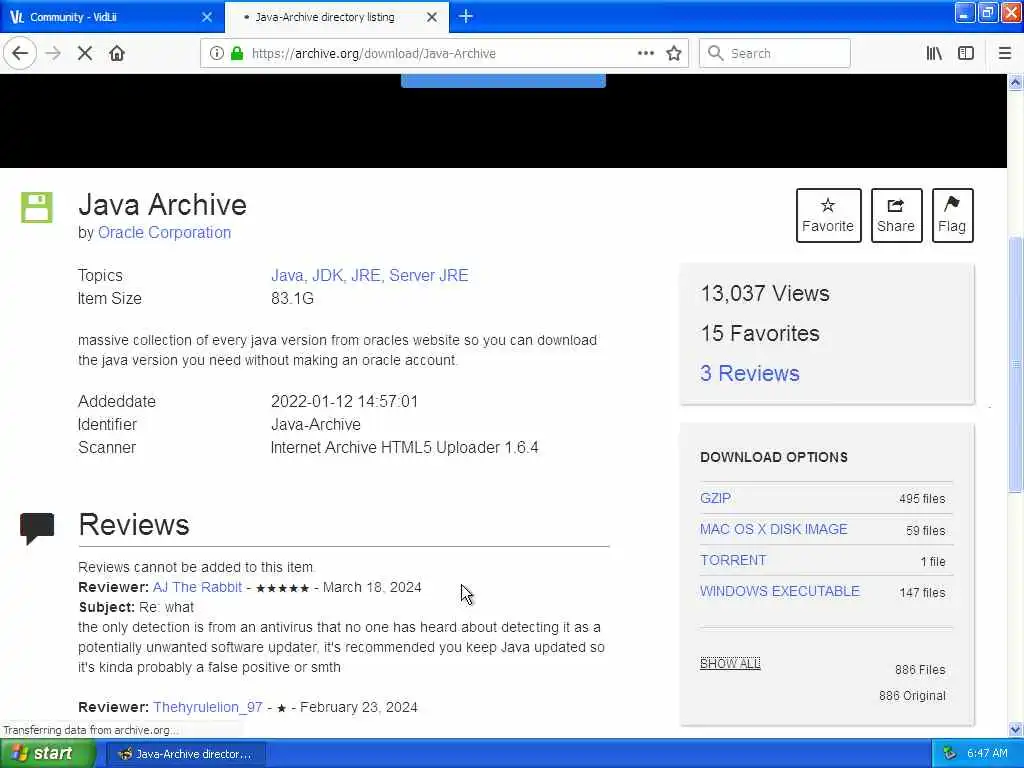Click the scrollbar down arrow

[x=1015, y=729]
